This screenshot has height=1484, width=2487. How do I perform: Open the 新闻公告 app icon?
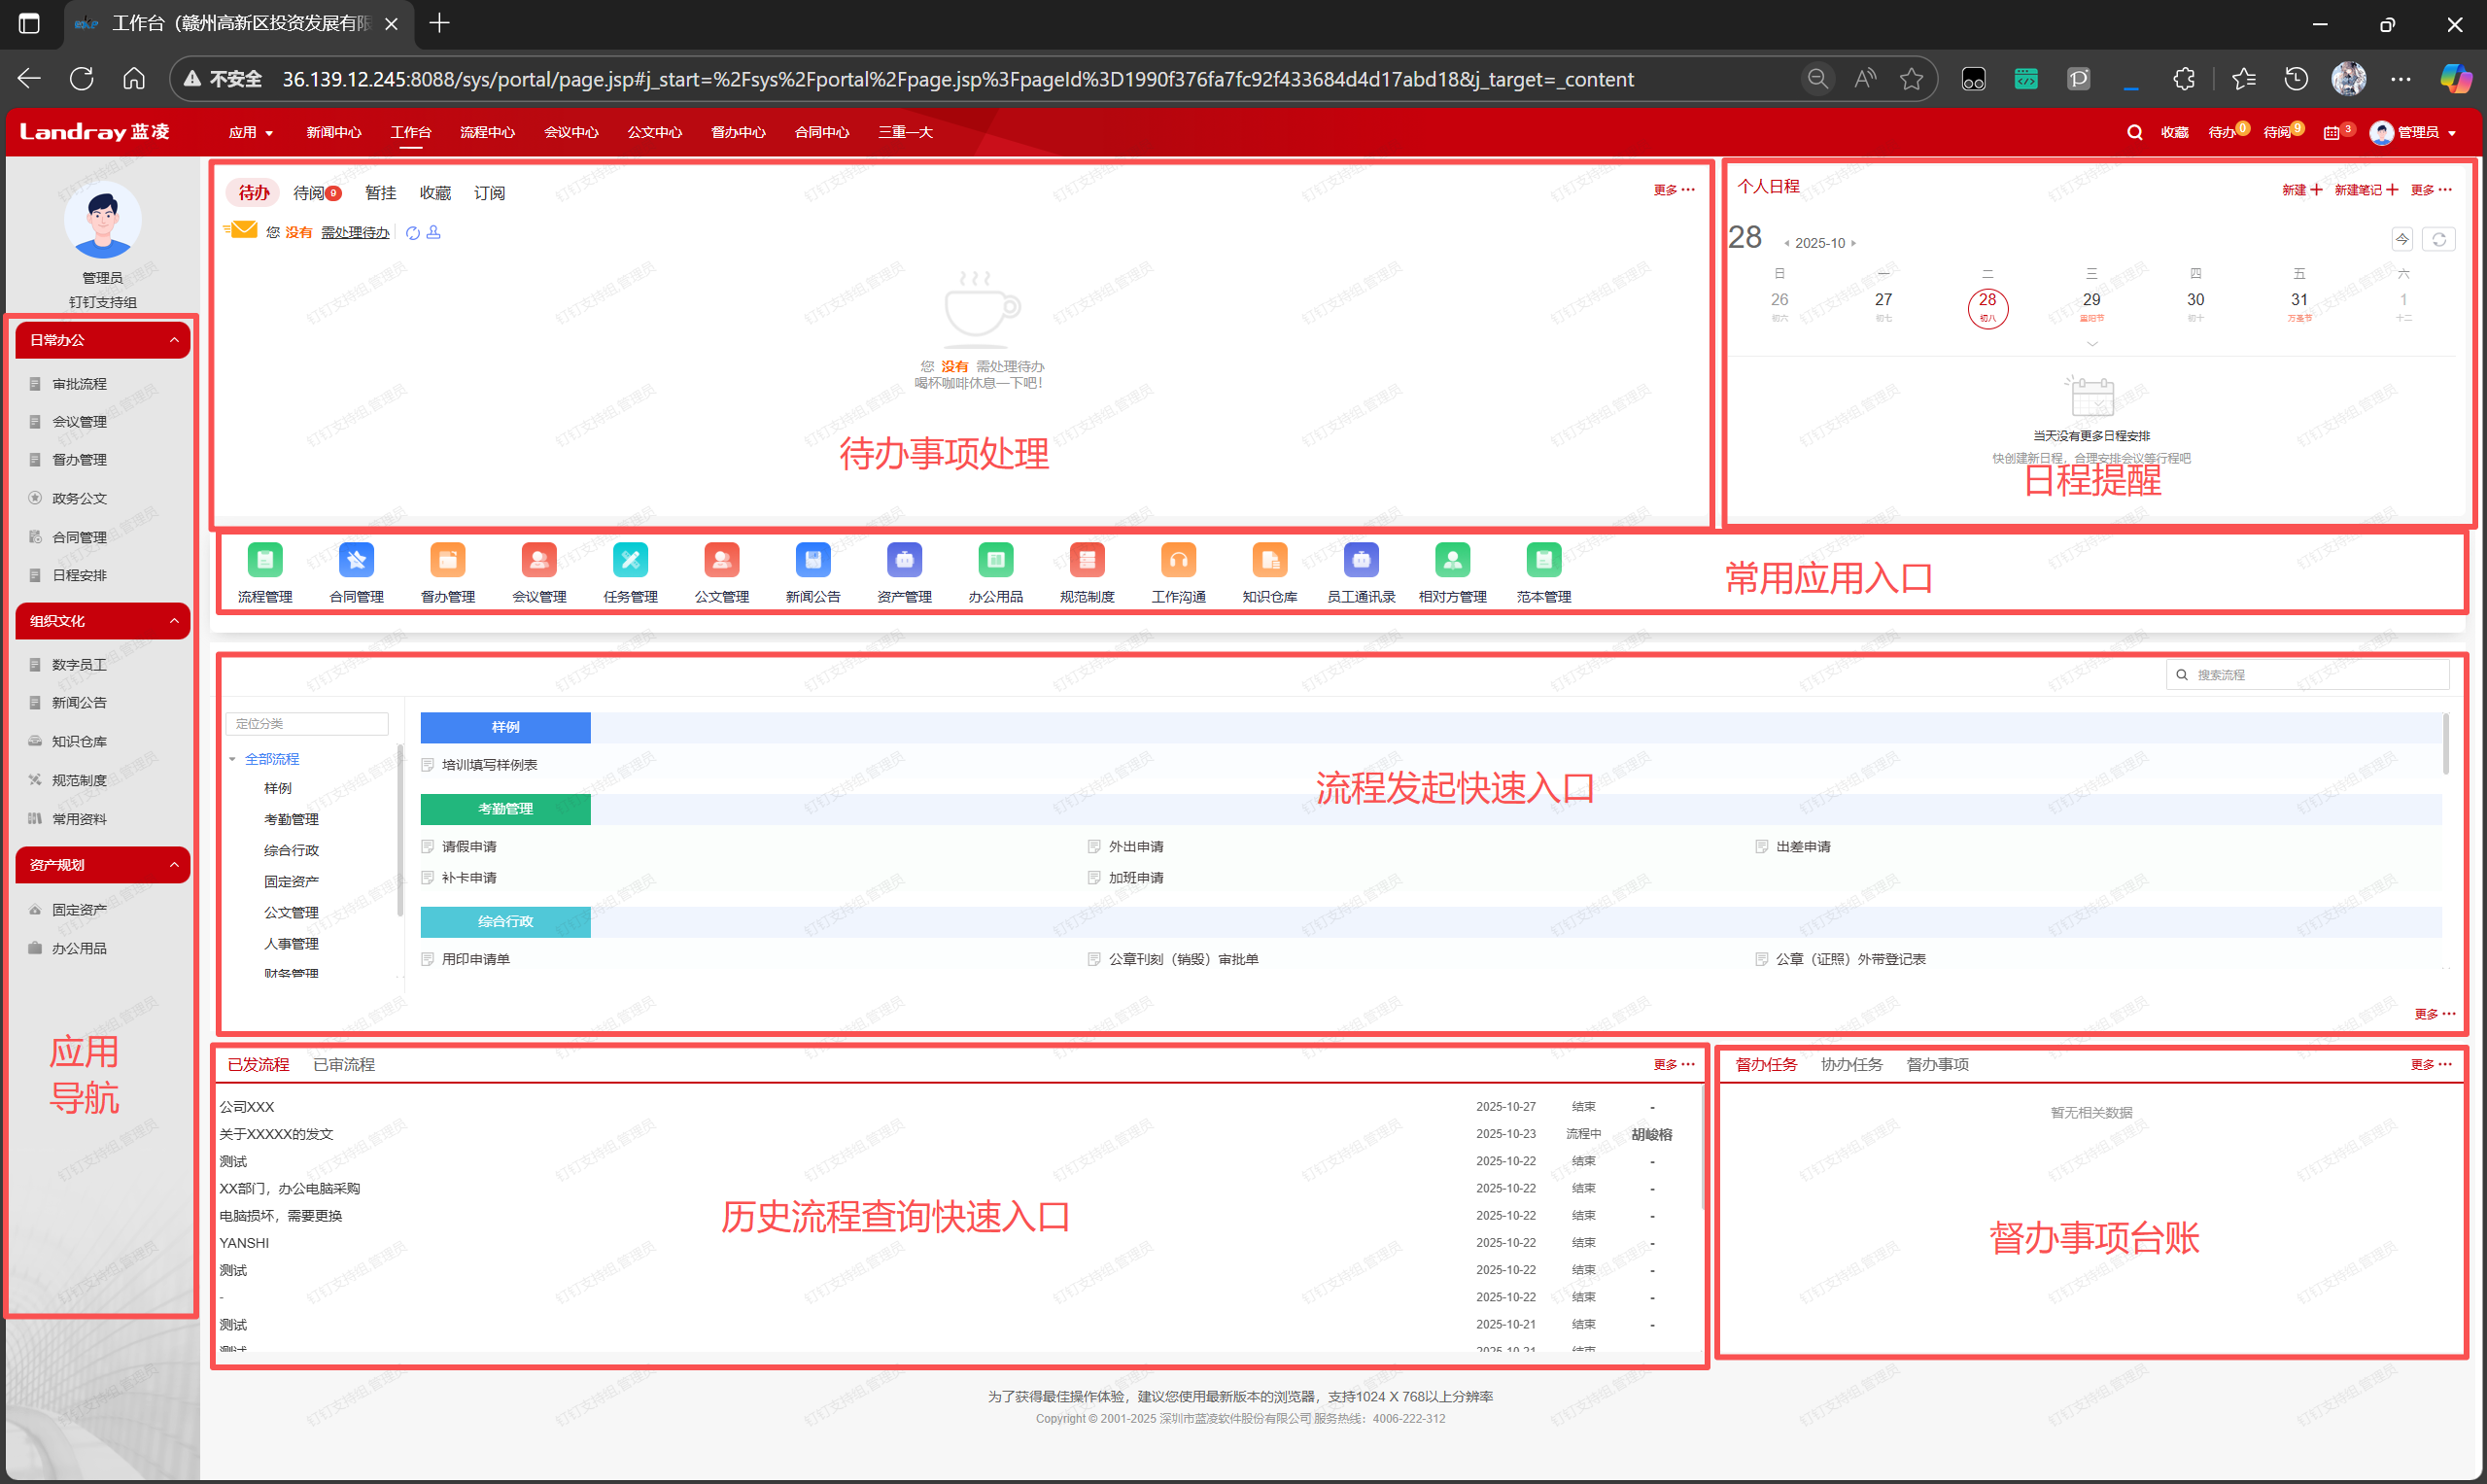[813, 560]
